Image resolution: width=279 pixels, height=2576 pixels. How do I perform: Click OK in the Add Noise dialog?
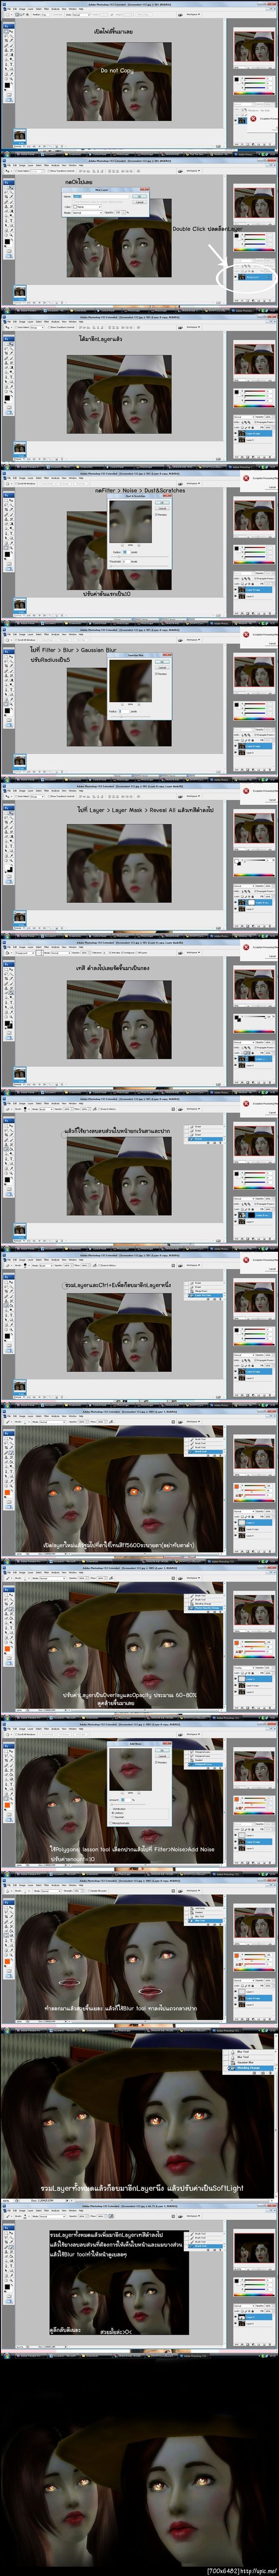click(x=162, y=1750)
